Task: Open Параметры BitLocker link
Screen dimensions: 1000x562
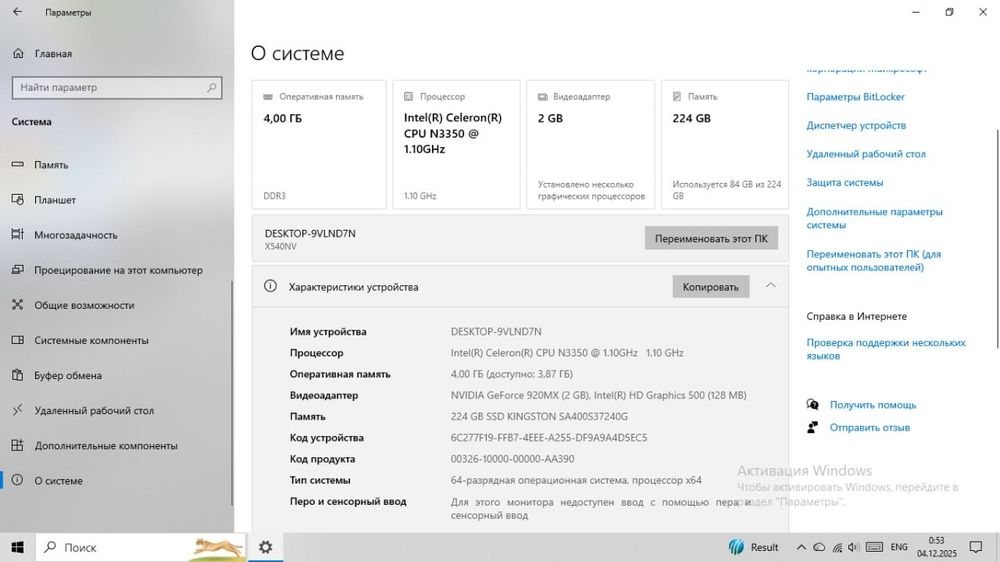Action: click(x=855, y=97)
